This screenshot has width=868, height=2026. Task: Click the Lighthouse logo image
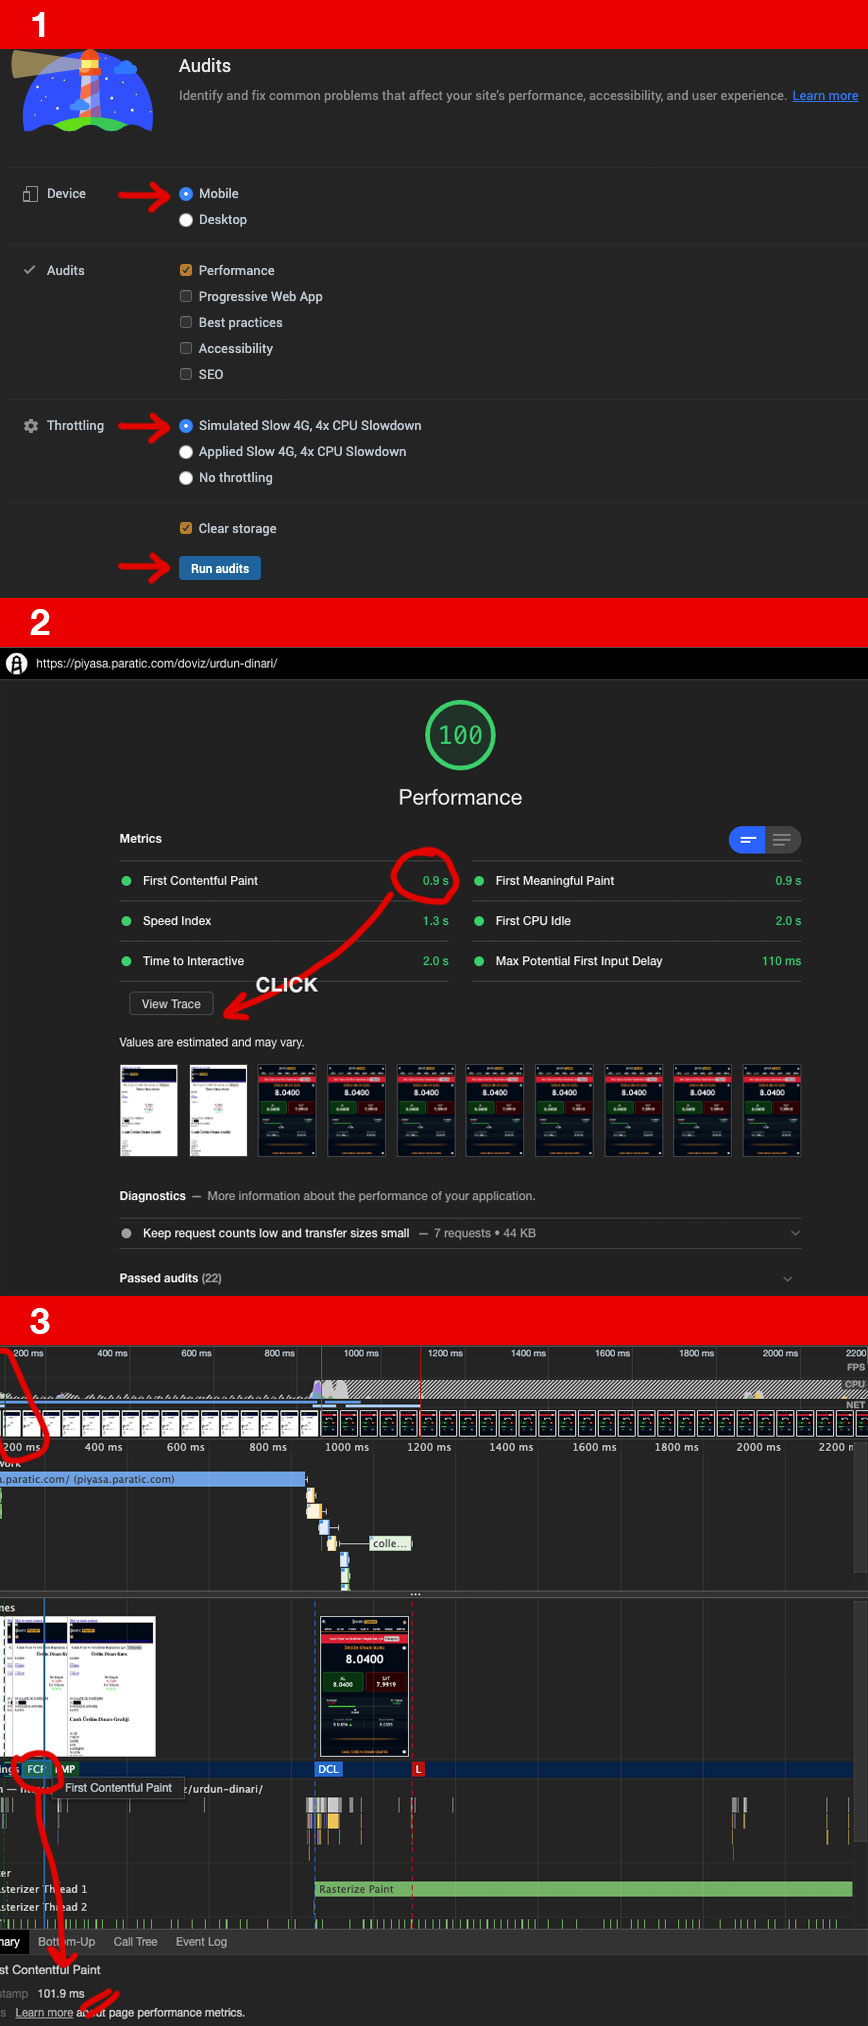(85, 91)
